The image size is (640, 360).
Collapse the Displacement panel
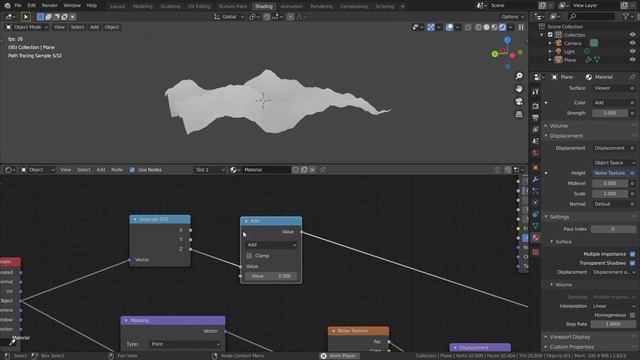click(x=566, y=136)
